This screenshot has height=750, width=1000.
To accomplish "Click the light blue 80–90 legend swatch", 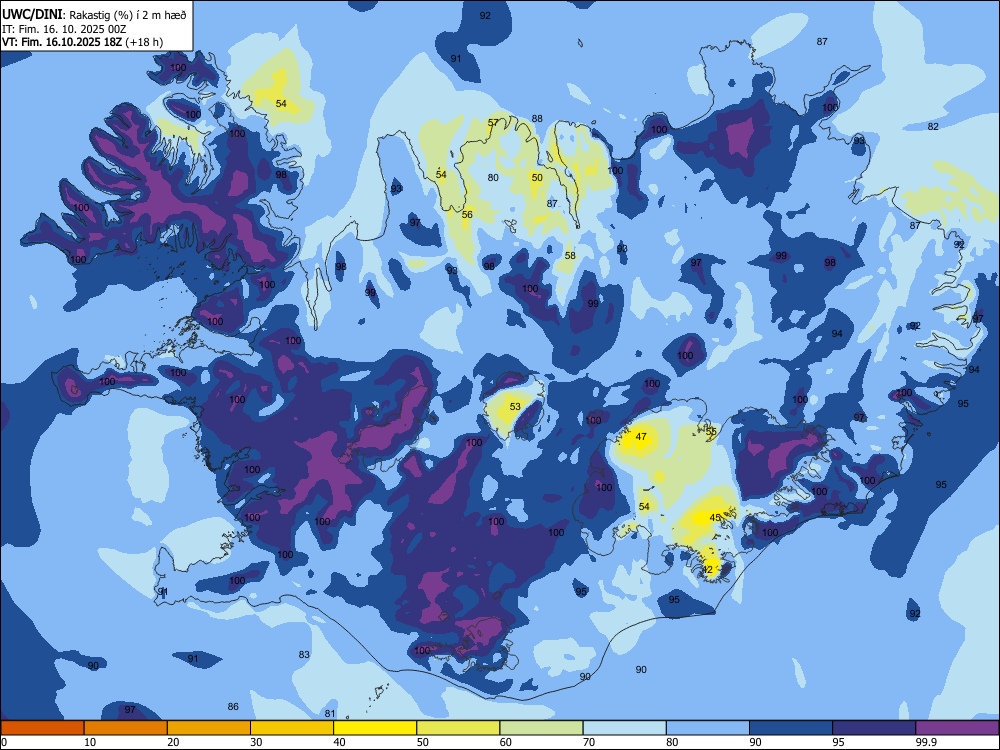I will 708,727.
